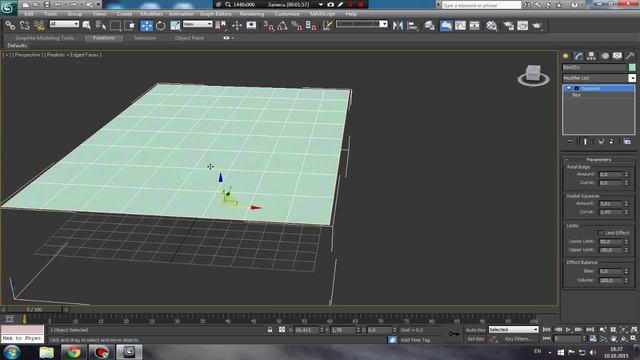Open the Manage Layers dialog
Image resolution: width=640 pixels, height=360 pixels.
[x=429, y=26]
